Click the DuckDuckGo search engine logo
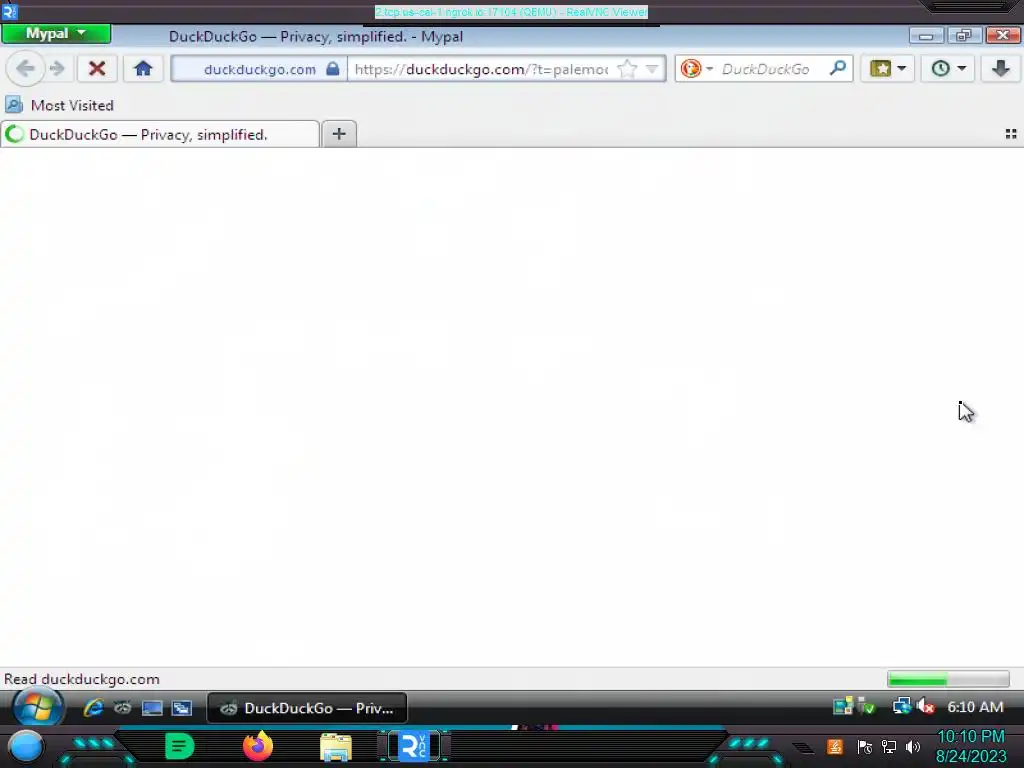The image size is (1024, 768). point(690,69)
